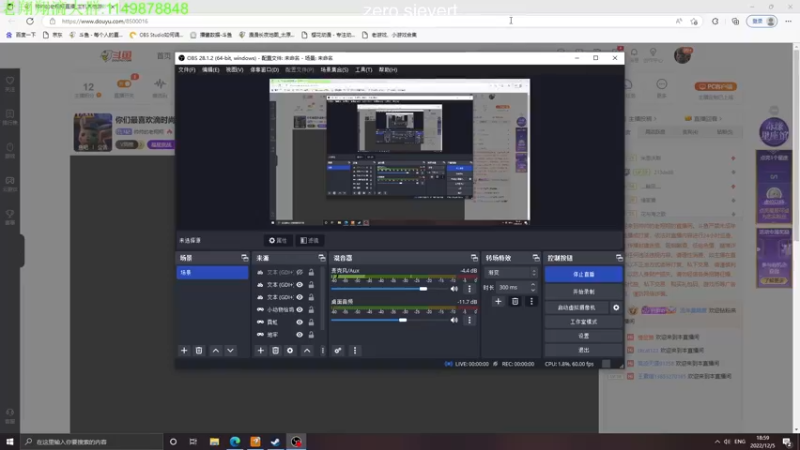Open 麦克风/Aux three-dot options
800x450 pixels.
coord(469,289)
